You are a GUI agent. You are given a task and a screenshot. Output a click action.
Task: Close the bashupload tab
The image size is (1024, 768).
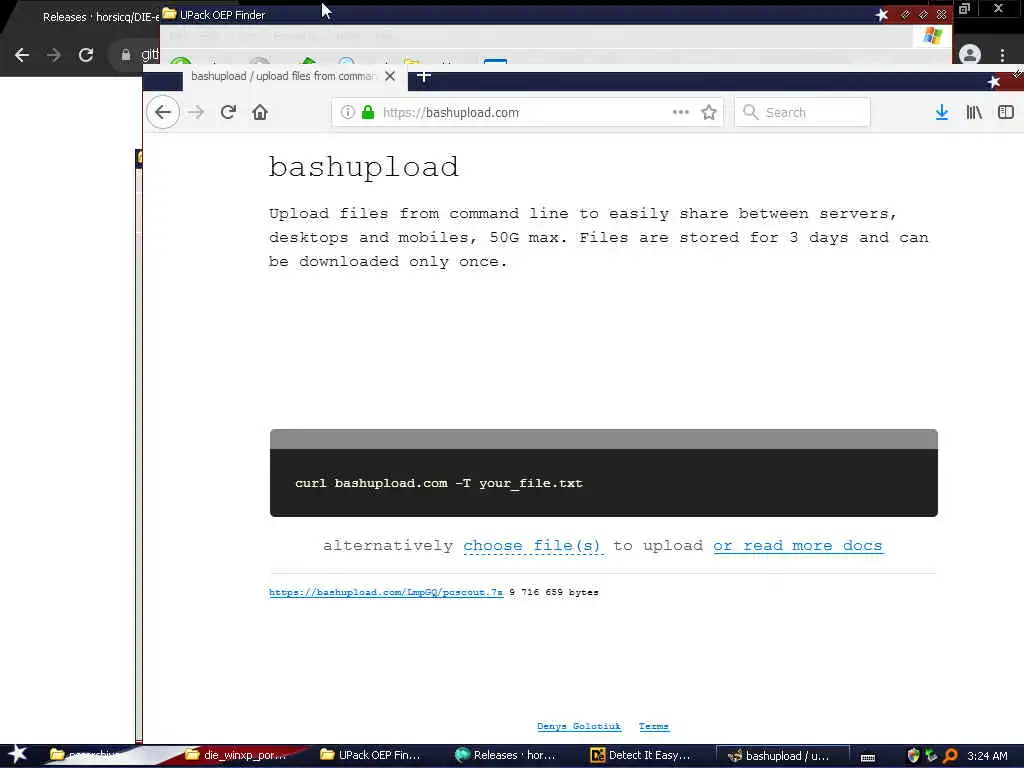tap(390, 76)
